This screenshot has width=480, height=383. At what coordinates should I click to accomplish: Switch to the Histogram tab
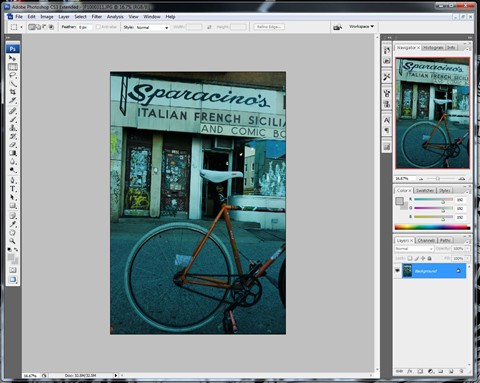(433, 48)
